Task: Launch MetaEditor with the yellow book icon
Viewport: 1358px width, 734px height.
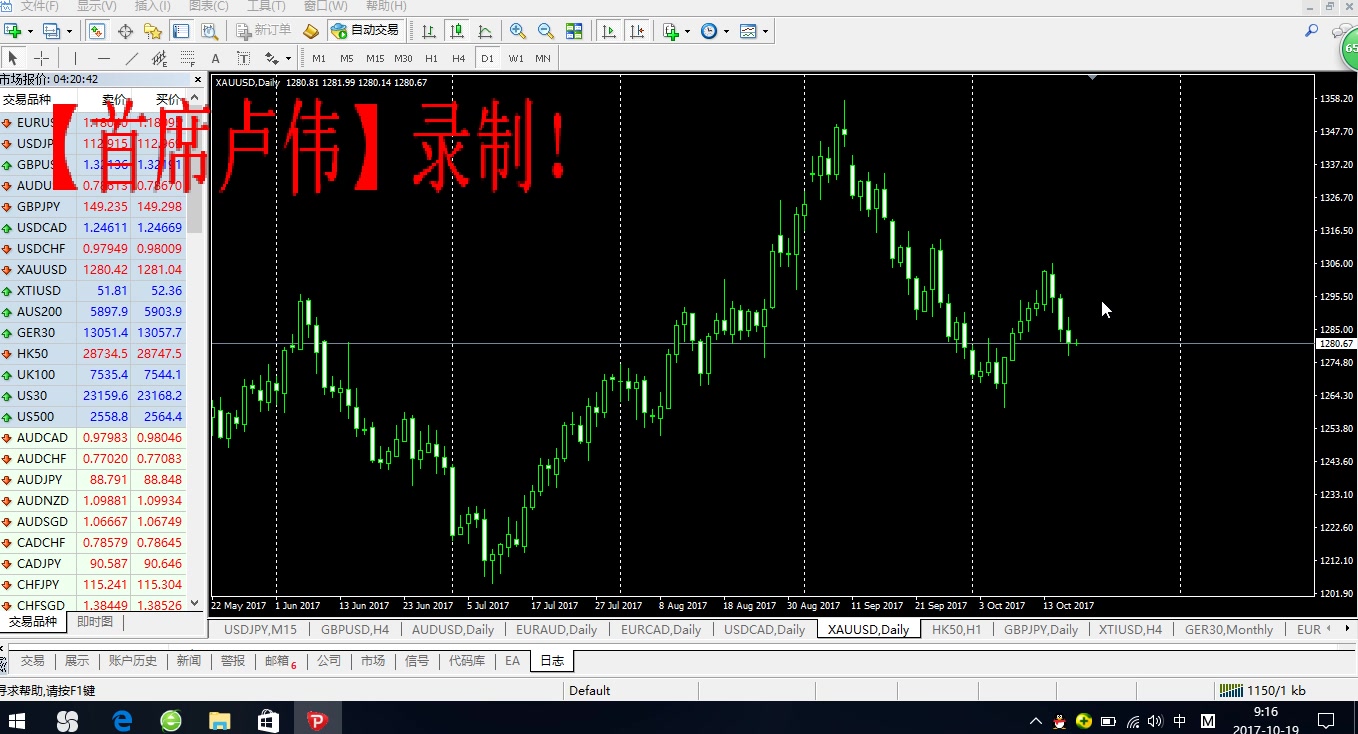Action: [x=311, y=31]
